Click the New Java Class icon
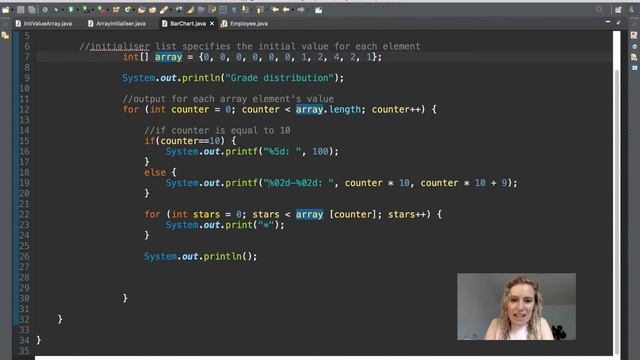This screenshot has height=360, width=640. [127, 10]
